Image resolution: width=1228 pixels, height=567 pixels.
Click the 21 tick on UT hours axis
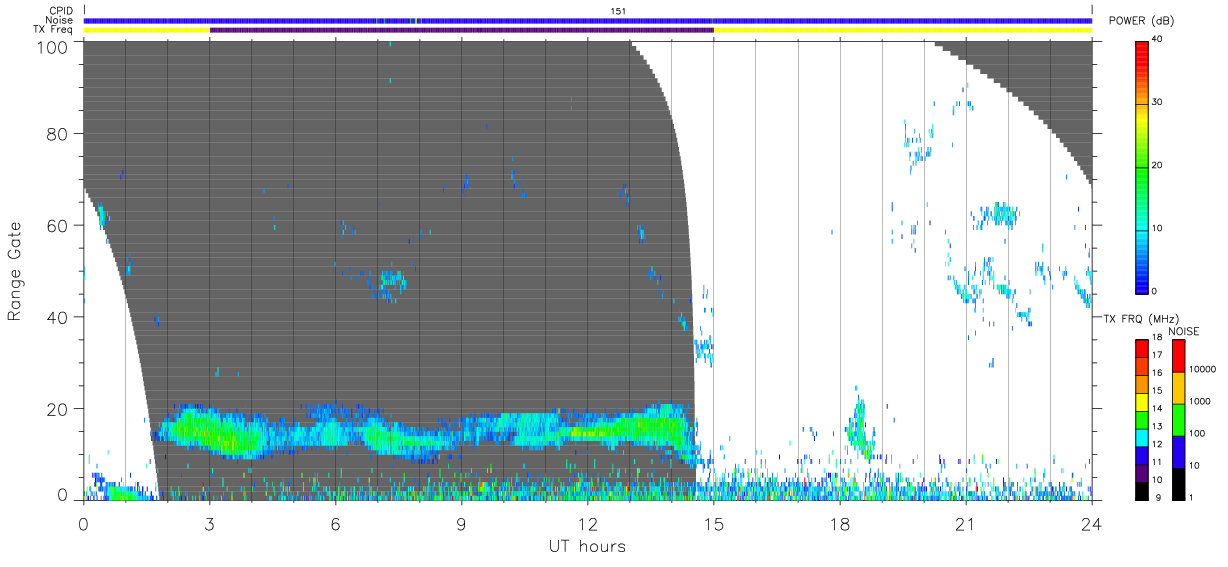[x=965, y=523]
